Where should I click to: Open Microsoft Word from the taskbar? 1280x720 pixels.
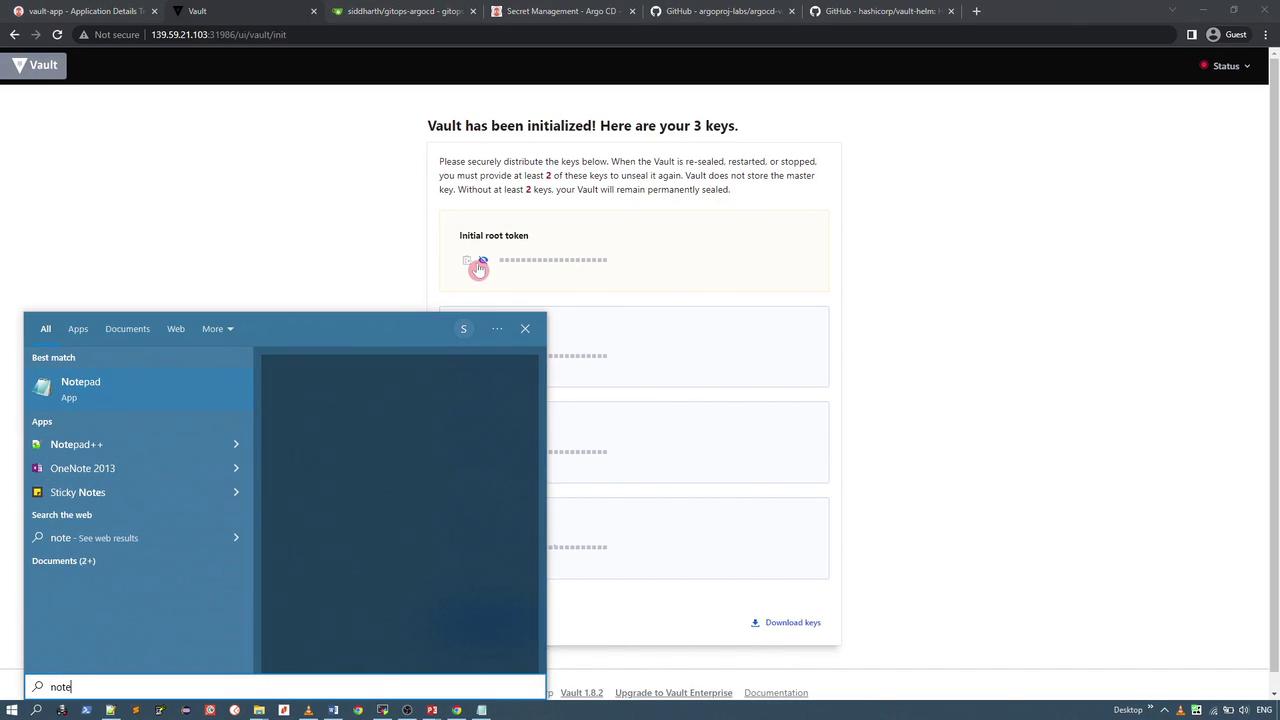[333, 710]
